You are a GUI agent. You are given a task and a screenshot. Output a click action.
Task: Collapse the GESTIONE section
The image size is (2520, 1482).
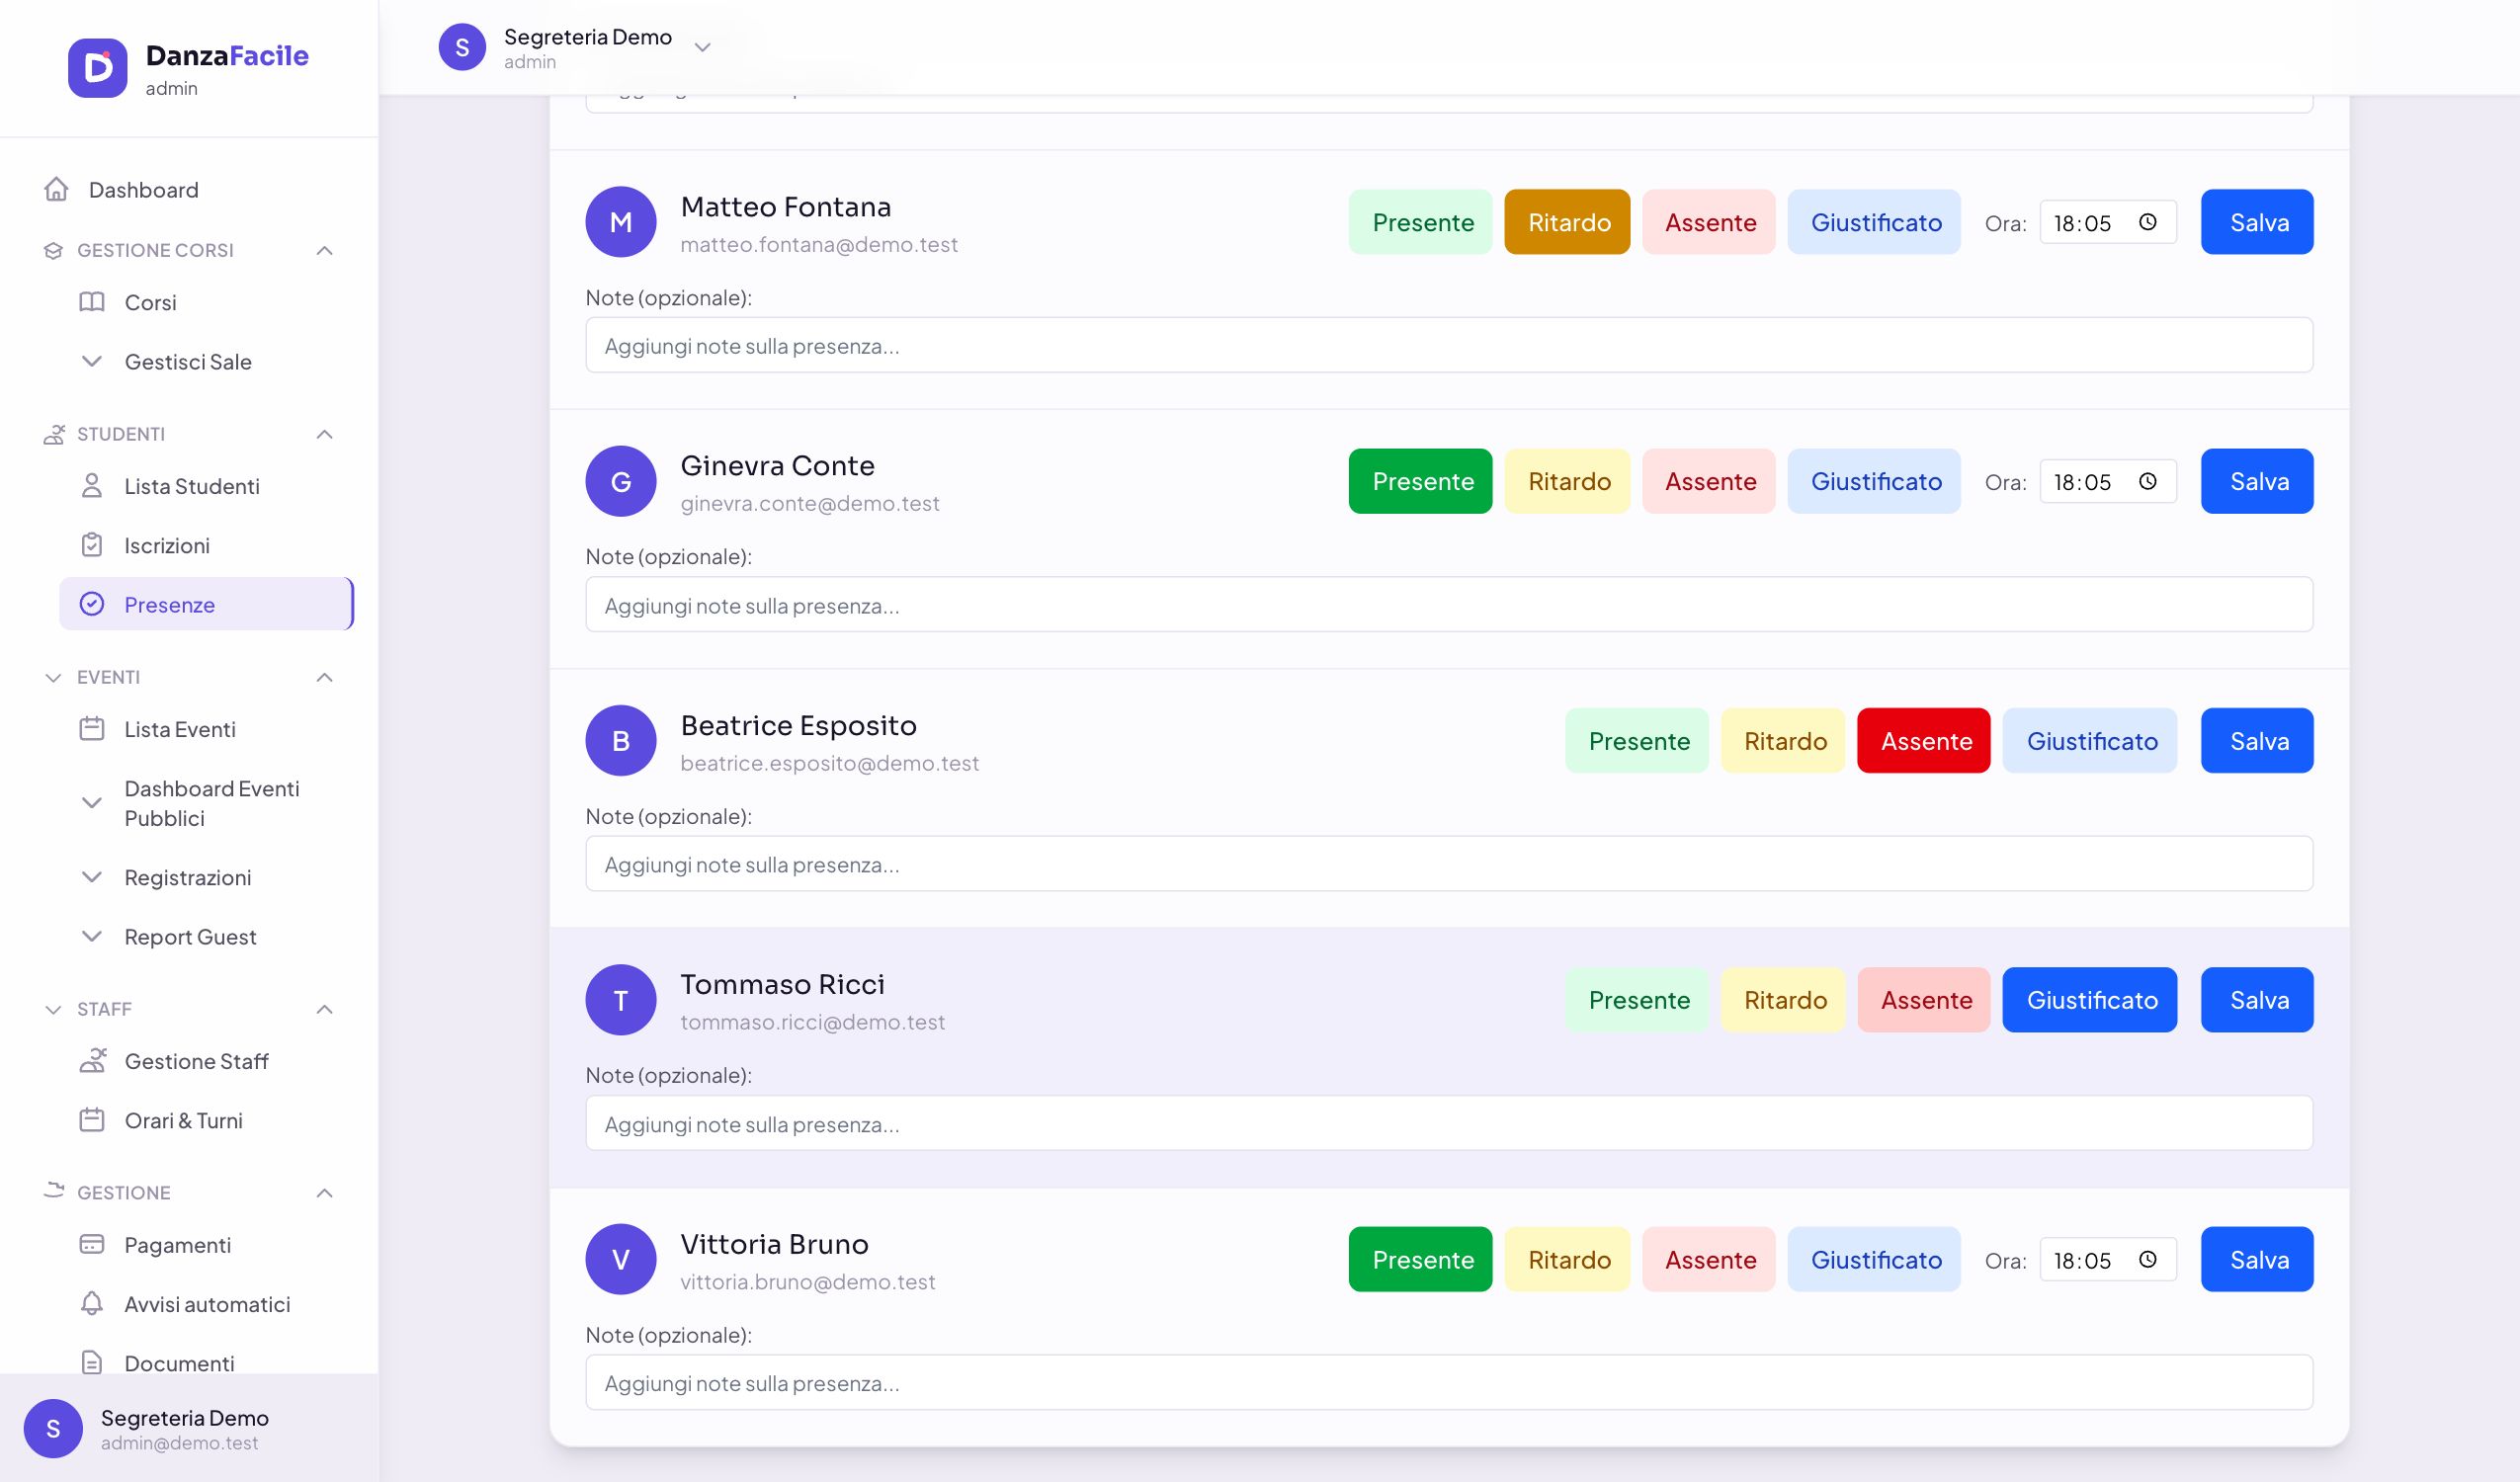tap(324, 1192)
